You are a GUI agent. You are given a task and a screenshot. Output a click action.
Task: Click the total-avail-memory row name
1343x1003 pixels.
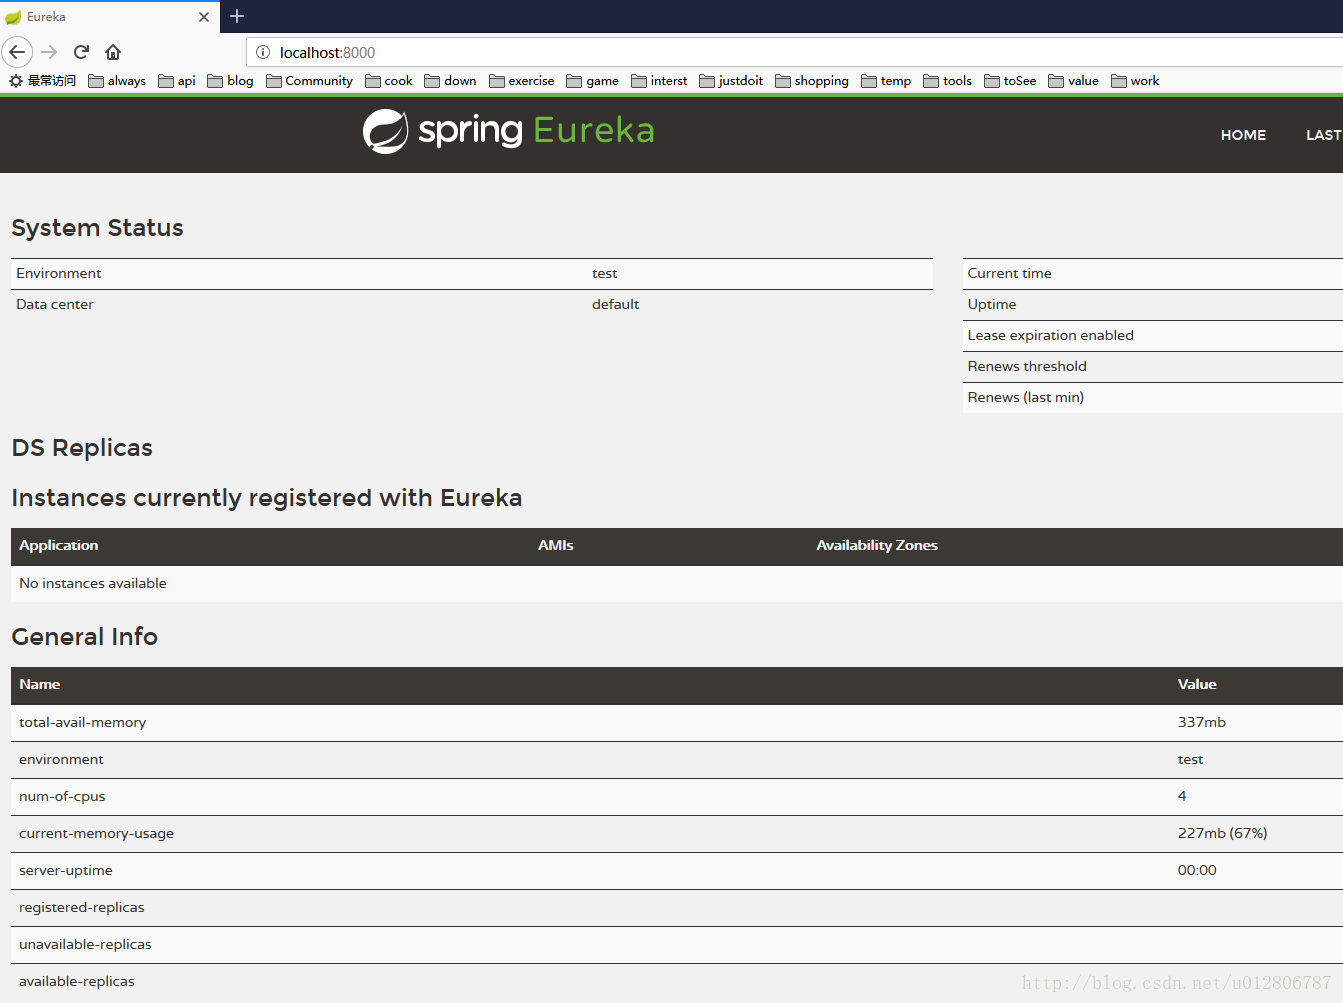click(83, 722)
